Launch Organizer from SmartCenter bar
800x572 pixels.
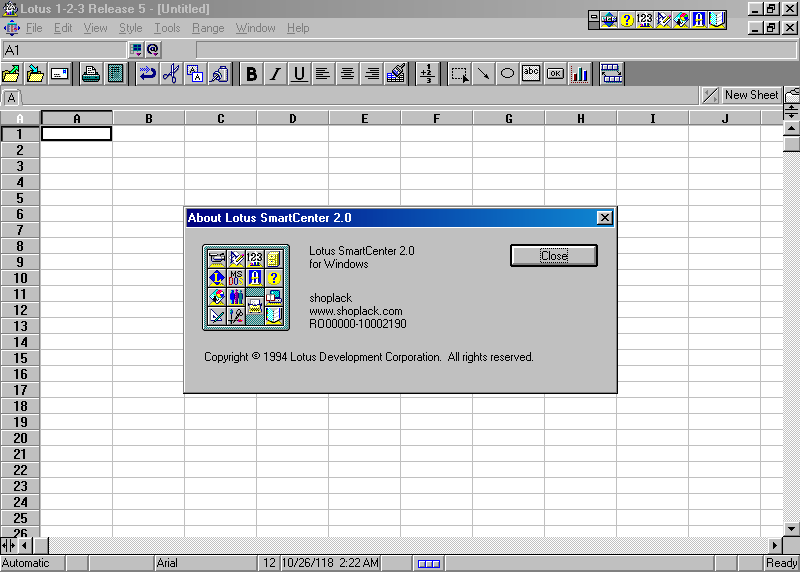(716, 20)
